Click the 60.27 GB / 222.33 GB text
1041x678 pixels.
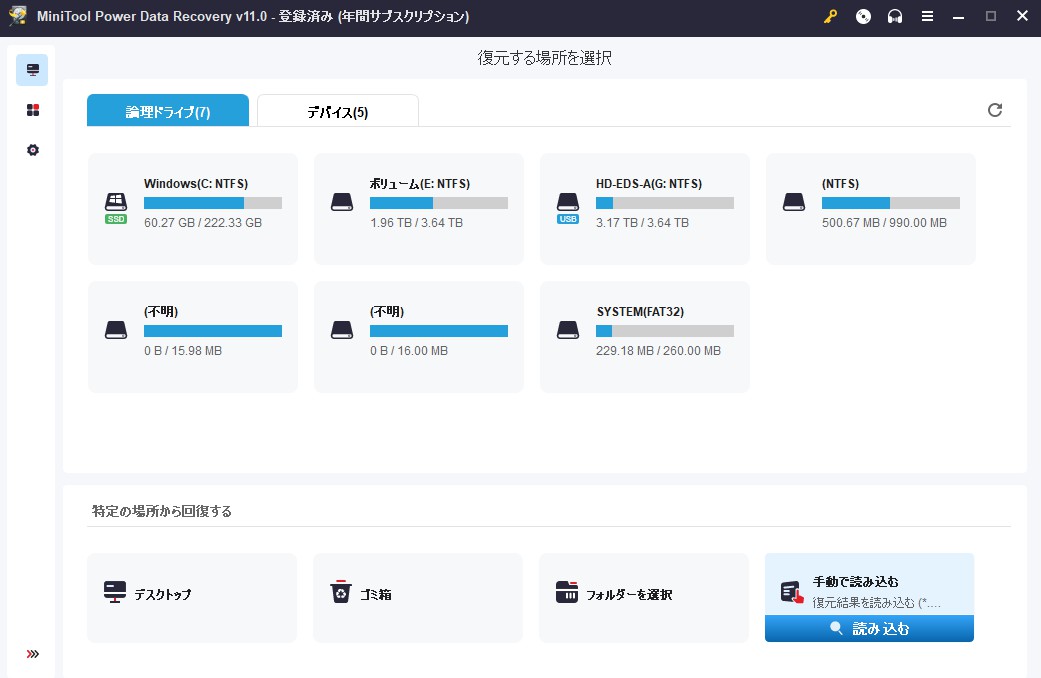click(203, 223)
